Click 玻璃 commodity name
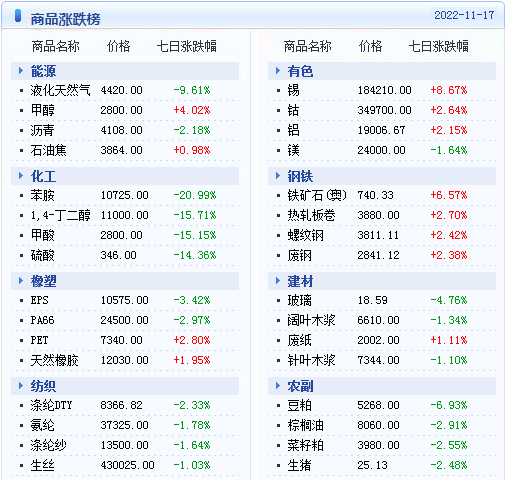Image resolution: width=506 pixels, height=480 pixels. (299, 300)
